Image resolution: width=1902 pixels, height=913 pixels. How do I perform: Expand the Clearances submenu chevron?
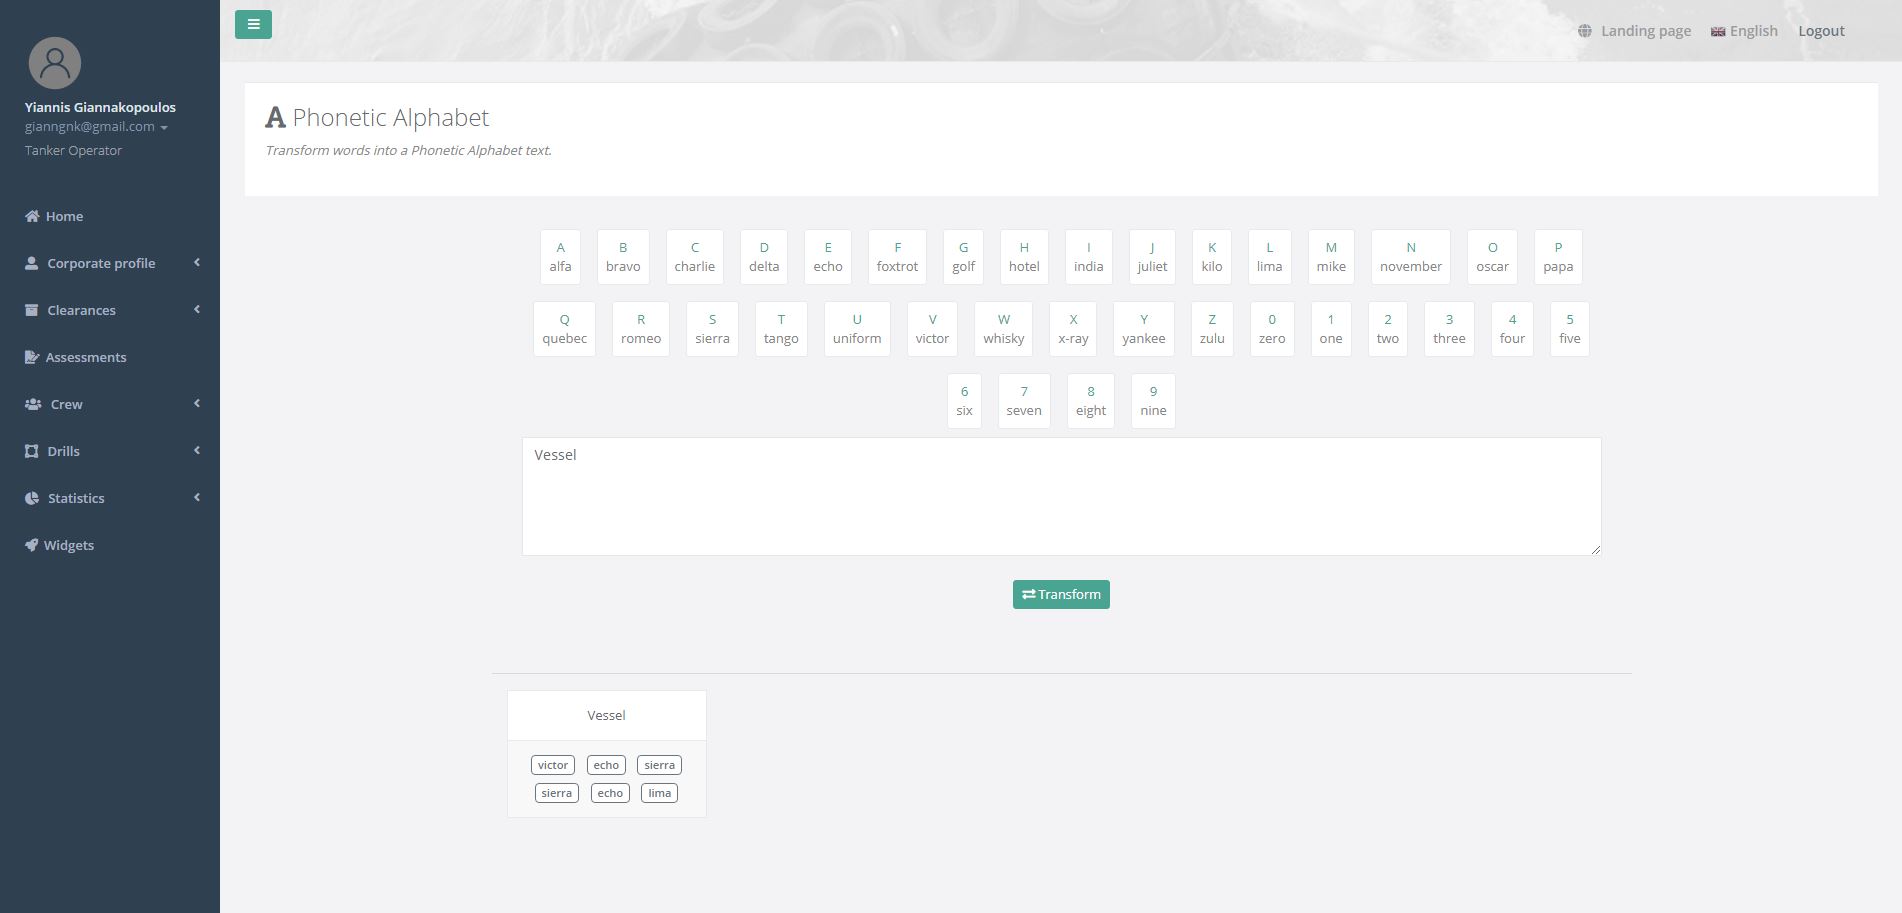click(197, 309)
